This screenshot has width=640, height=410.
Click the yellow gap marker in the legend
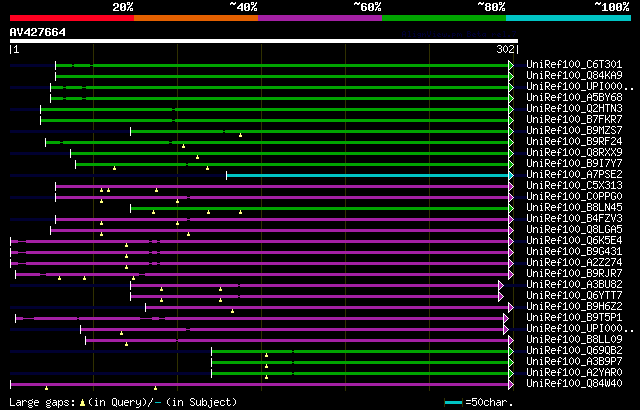pyautogui.click(x=82, y=403)
